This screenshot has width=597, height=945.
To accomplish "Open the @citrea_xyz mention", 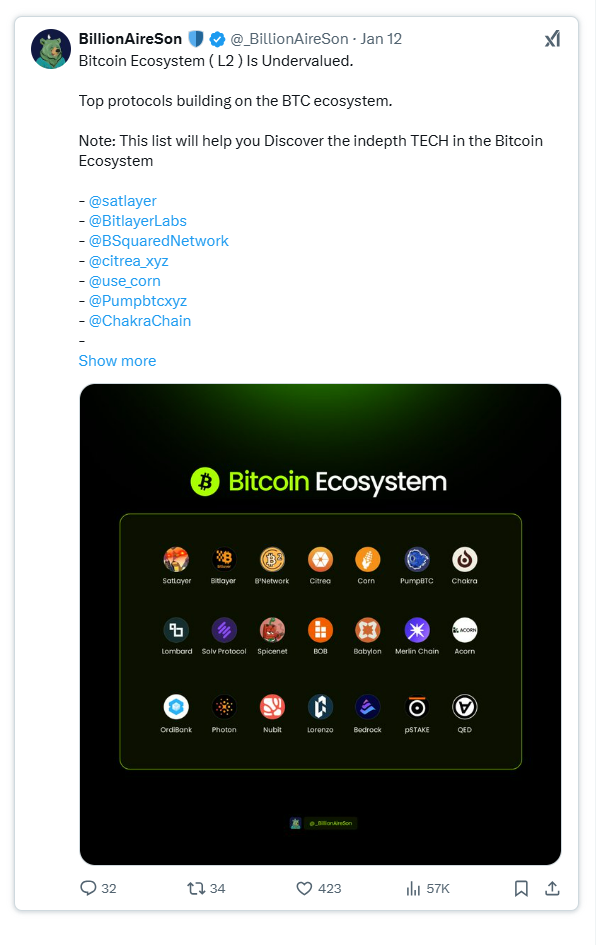I will [129, 261].
